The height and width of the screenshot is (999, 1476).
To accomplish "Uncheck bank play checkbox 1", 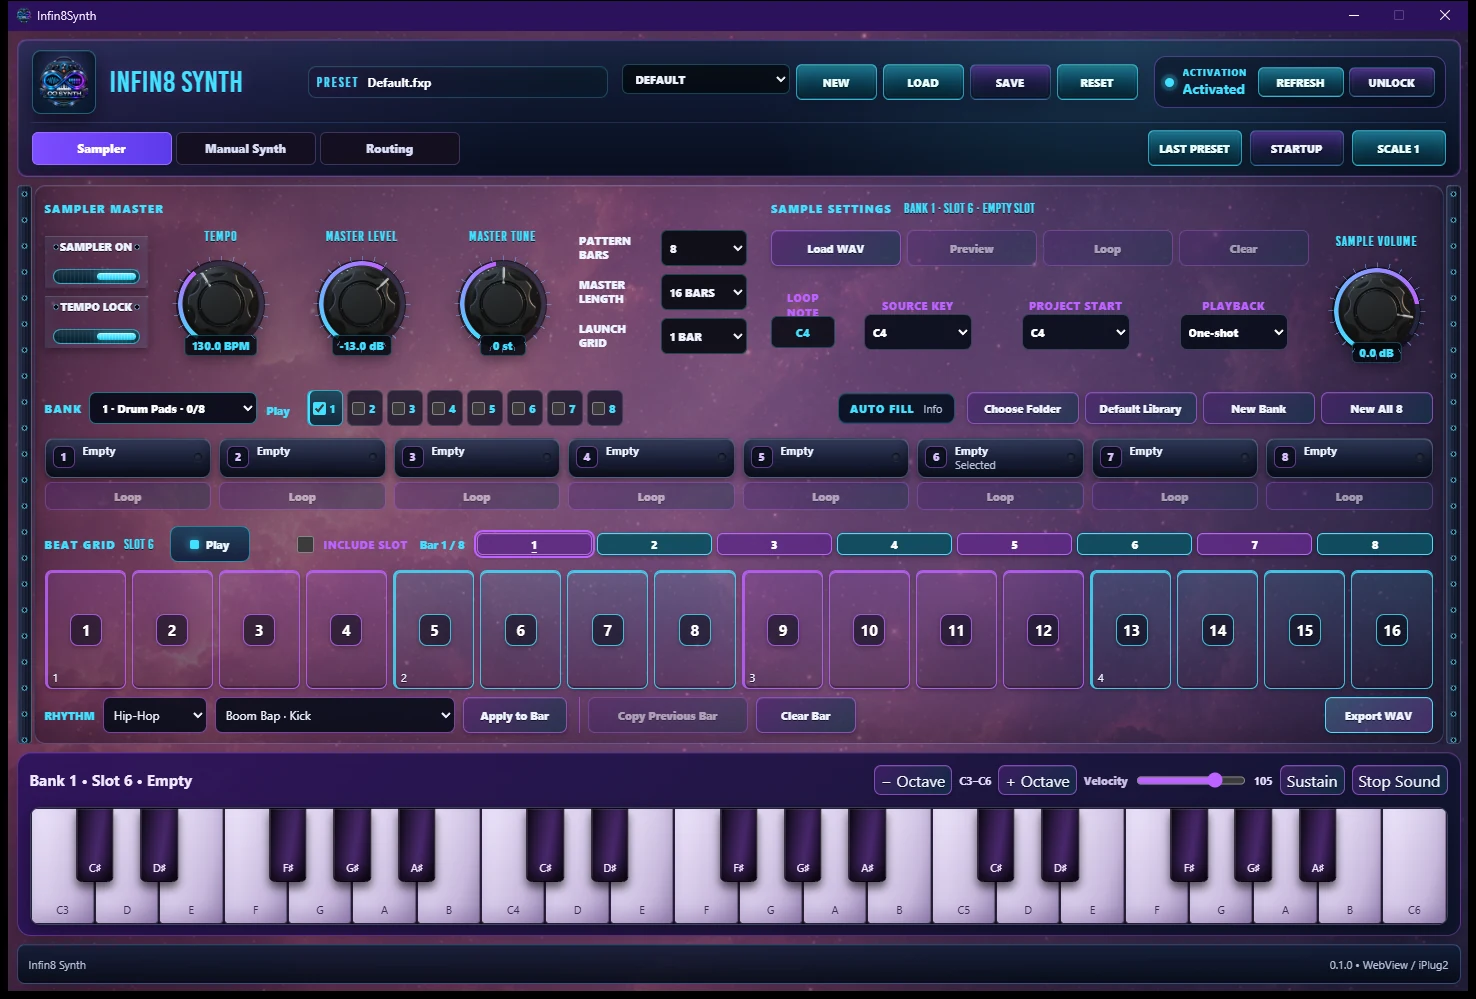I will 319,408.
